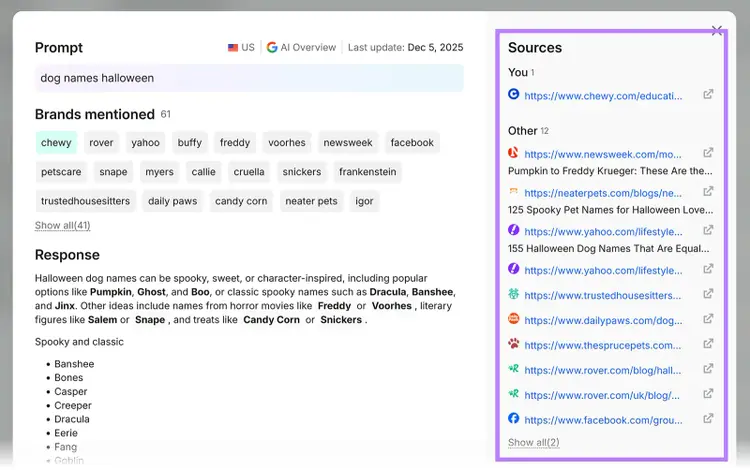Select the myers brand tag
This screenshot has height=470, width=750.
click(x=159, y=172)
